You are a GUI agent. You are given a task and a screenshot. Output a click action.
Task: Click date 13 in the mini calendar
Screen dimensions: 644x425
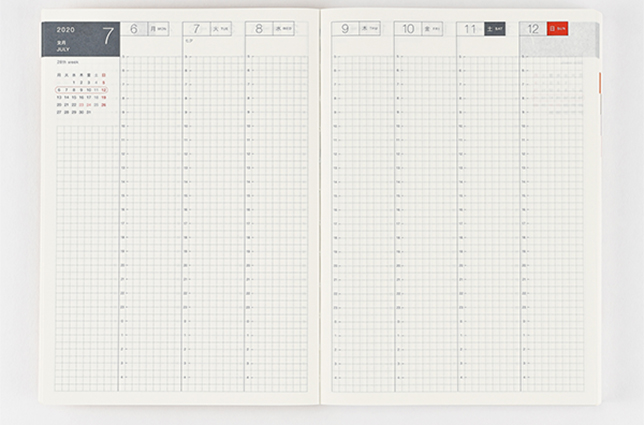[59, 97]
